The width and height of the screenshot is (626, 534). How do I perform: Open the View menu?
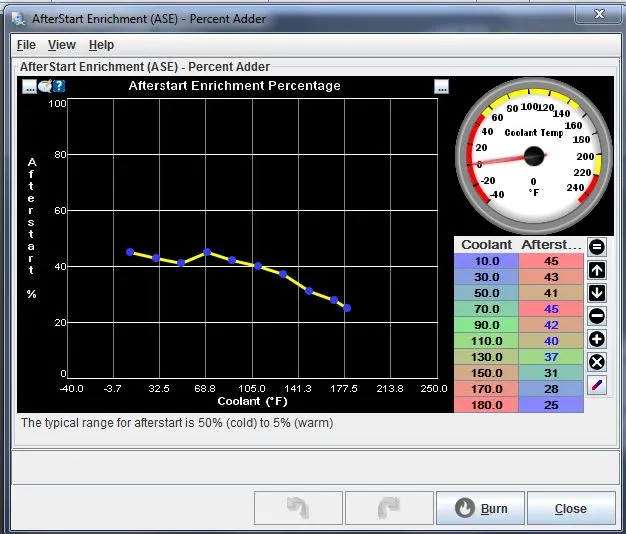[x=62, y=45]
